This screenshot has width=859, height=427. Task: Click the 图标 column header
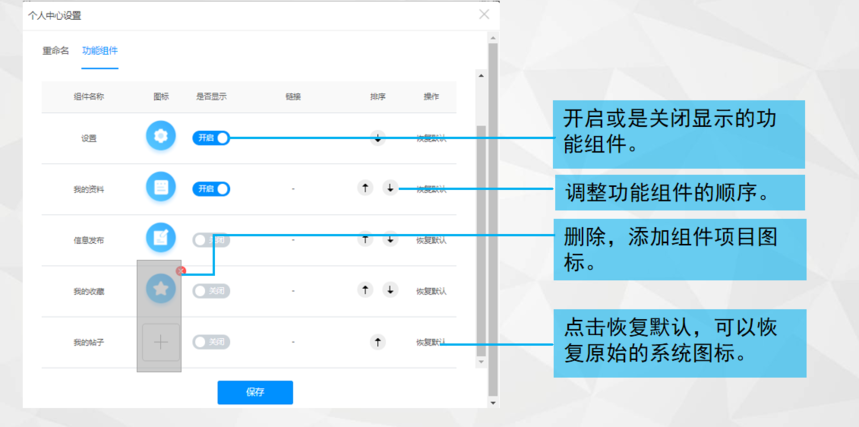pos(161,96)
